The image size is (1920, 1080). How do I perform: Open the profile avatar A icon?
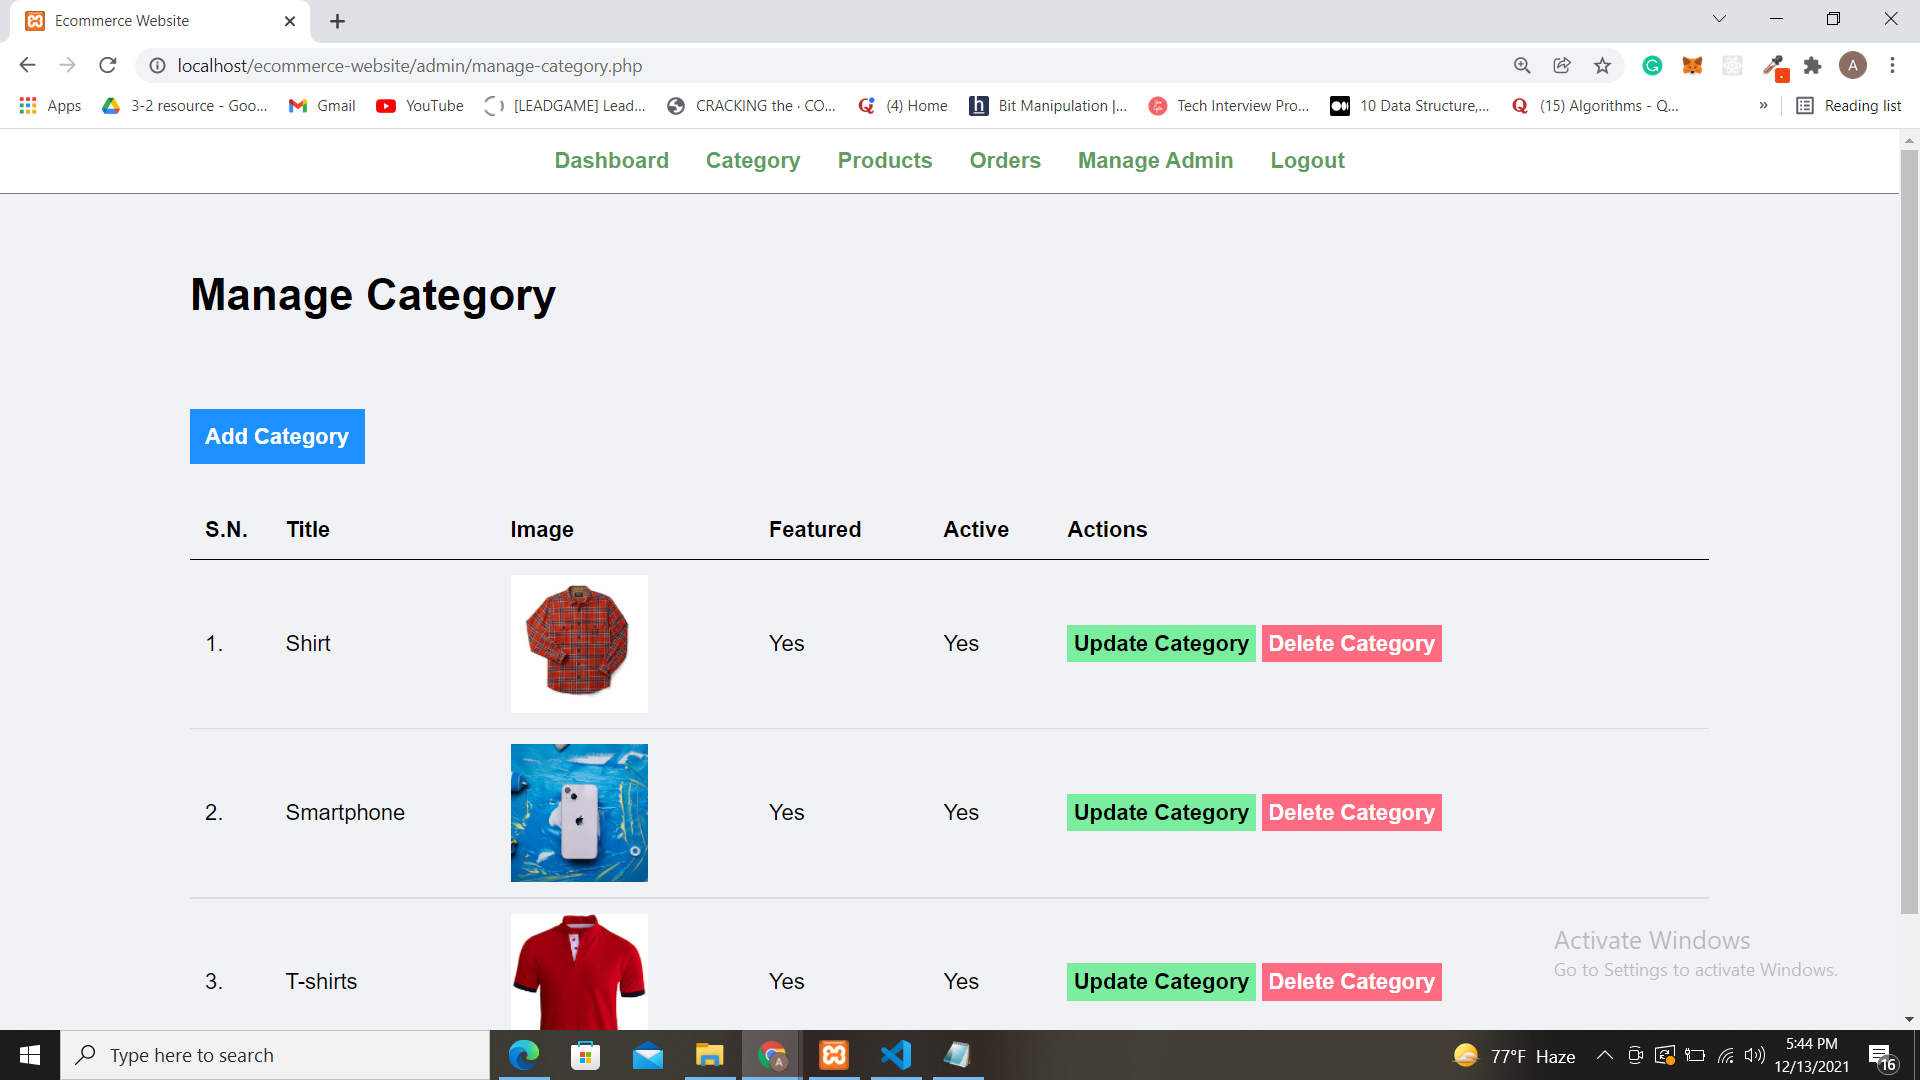pyautogui.click(x=1853, y=65)
